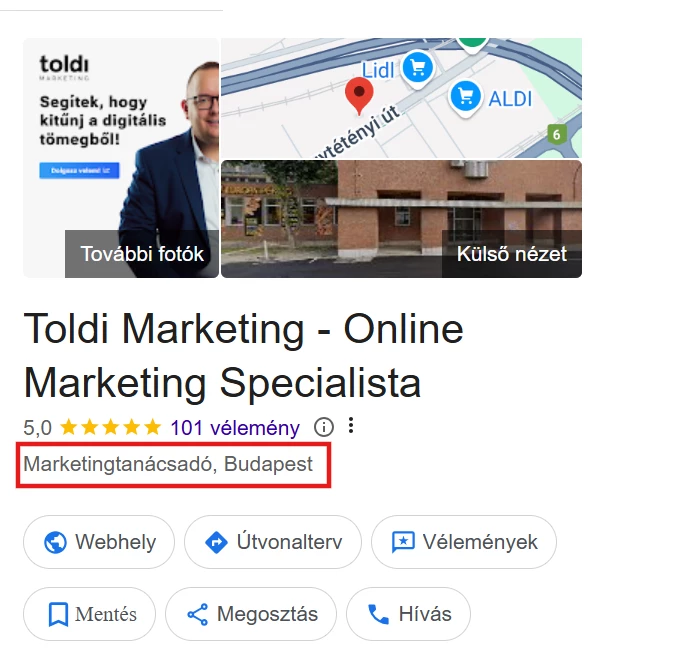Click the star speech-bubble Vélemények icon

tap(403, 542)
